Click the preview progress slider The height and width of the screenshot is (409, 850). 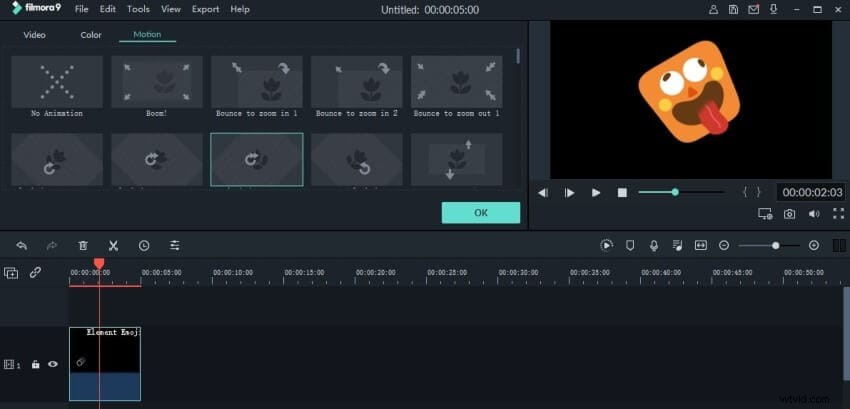pos(681,192)
